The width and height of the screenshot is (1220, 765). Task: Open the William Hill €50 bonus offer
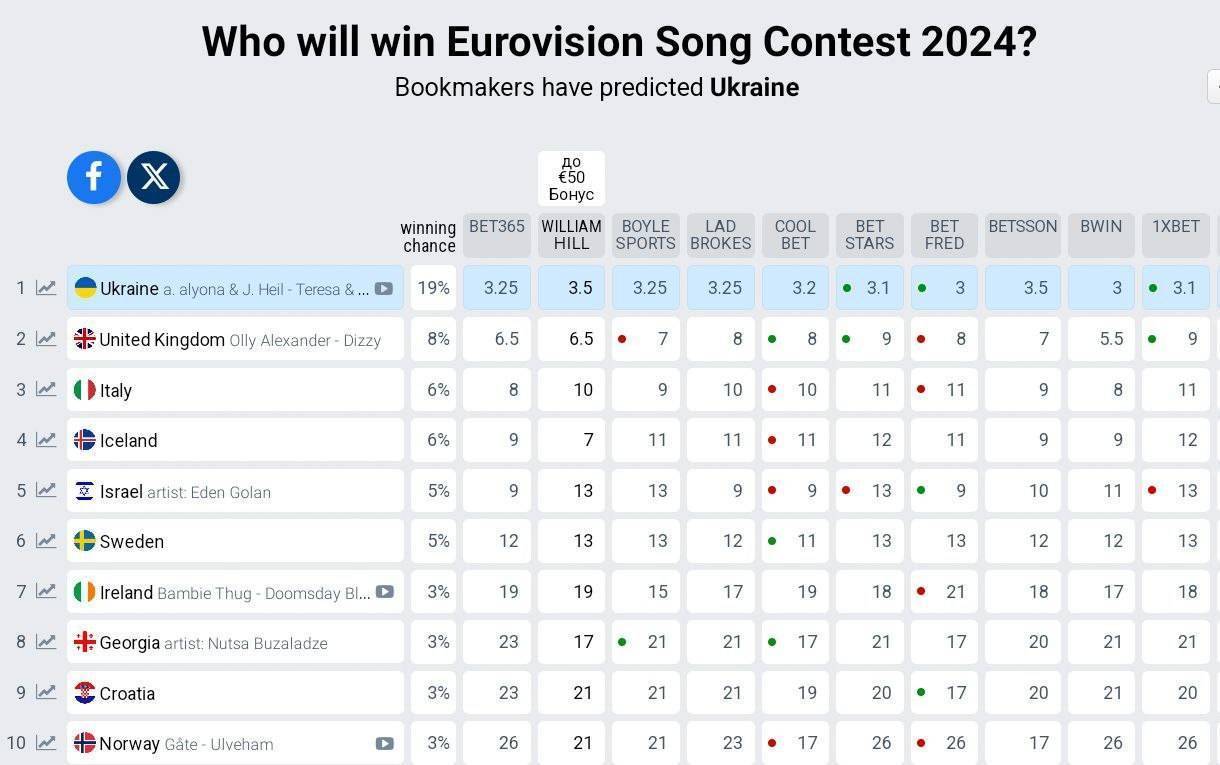[571, 178]
